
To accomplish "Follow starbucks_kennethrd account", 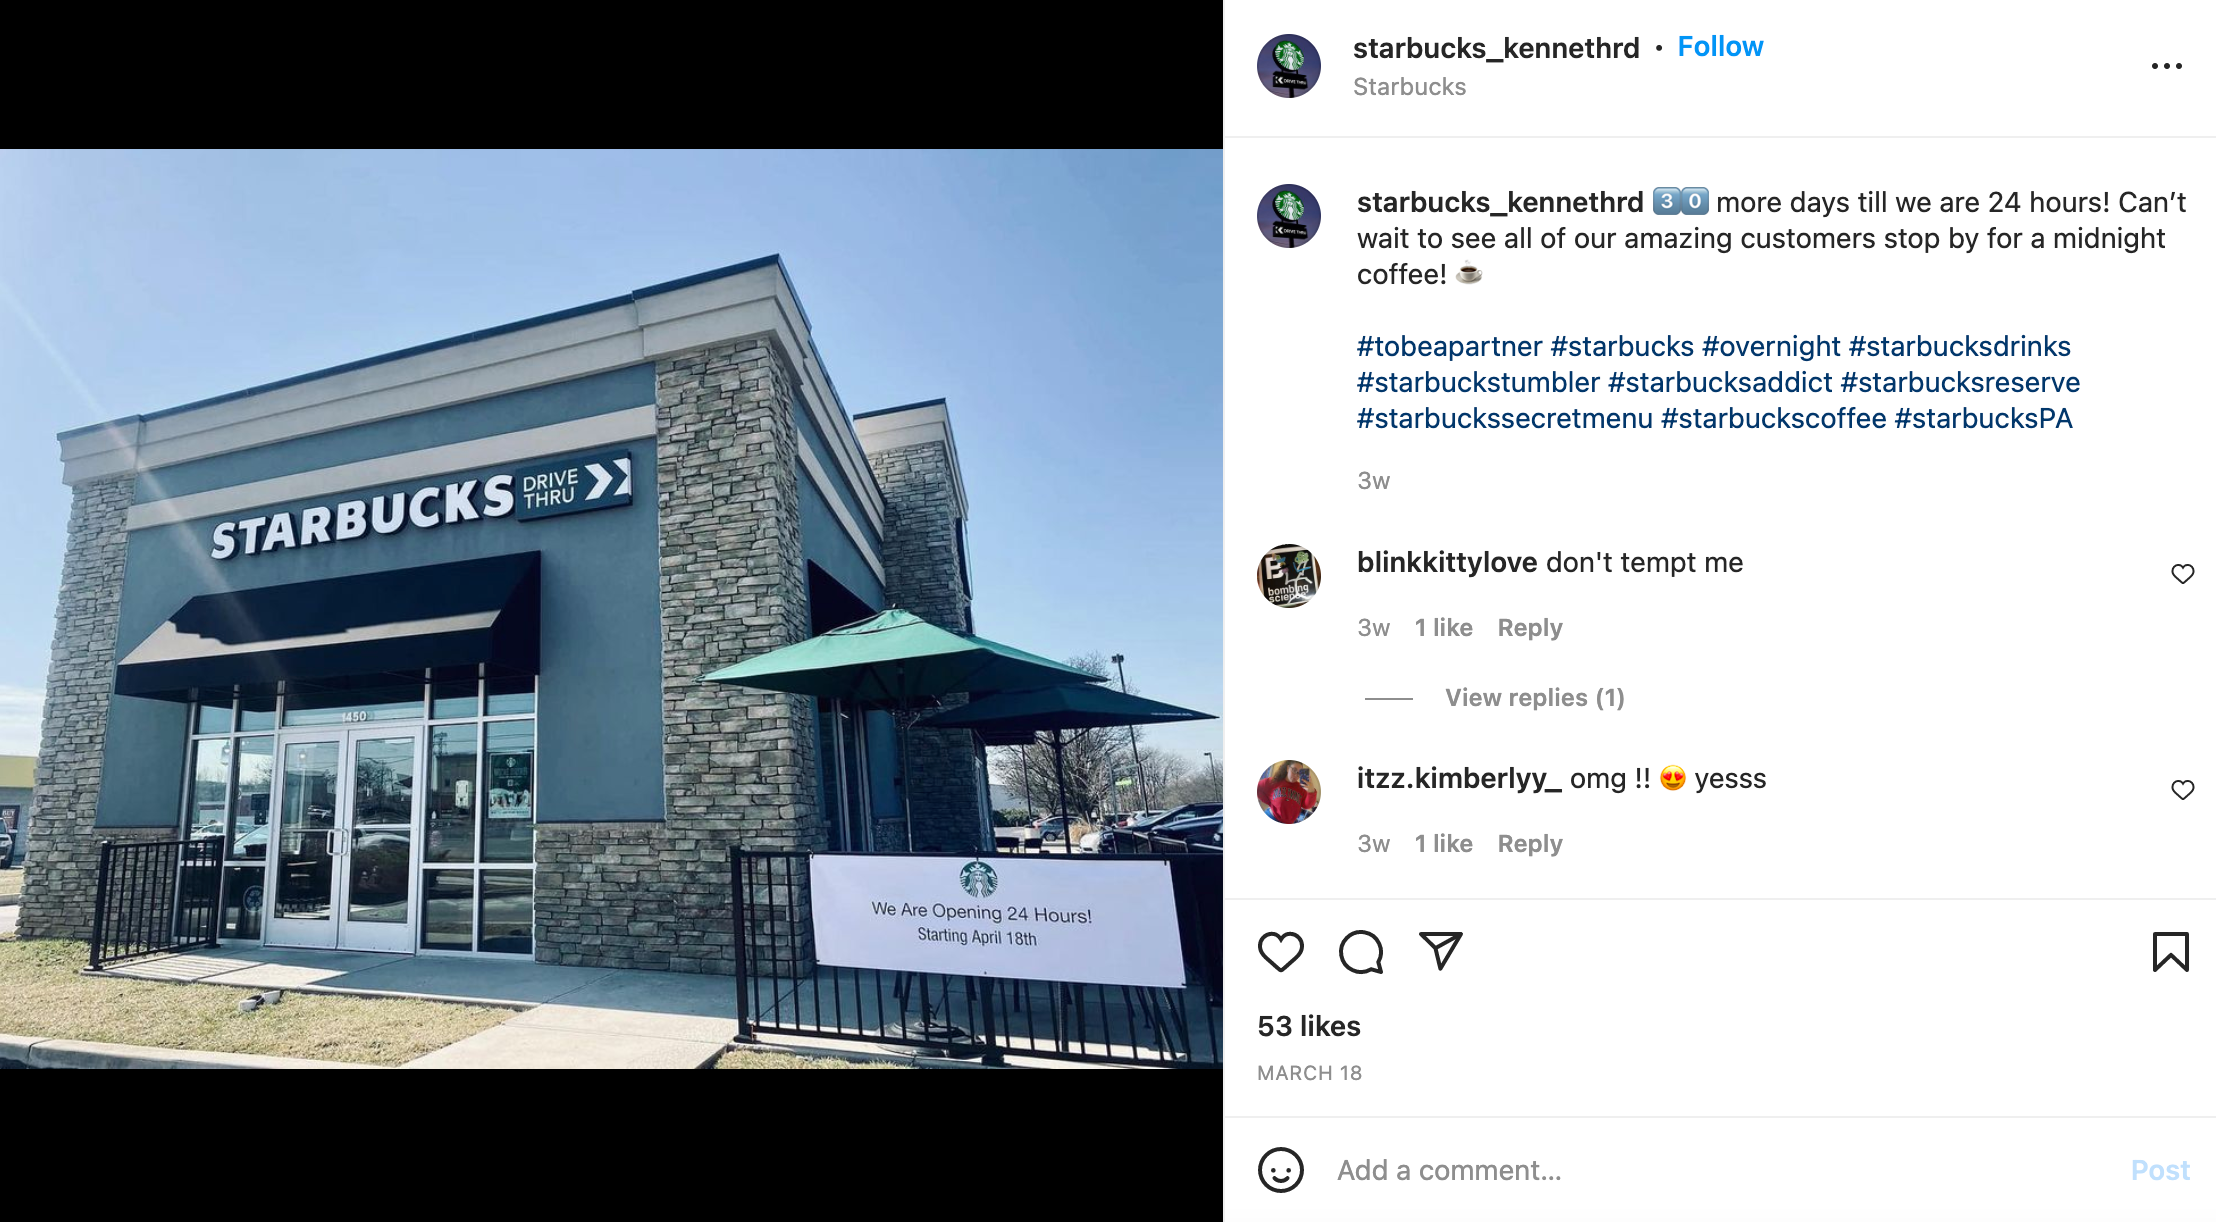I will click(1720, 47).
